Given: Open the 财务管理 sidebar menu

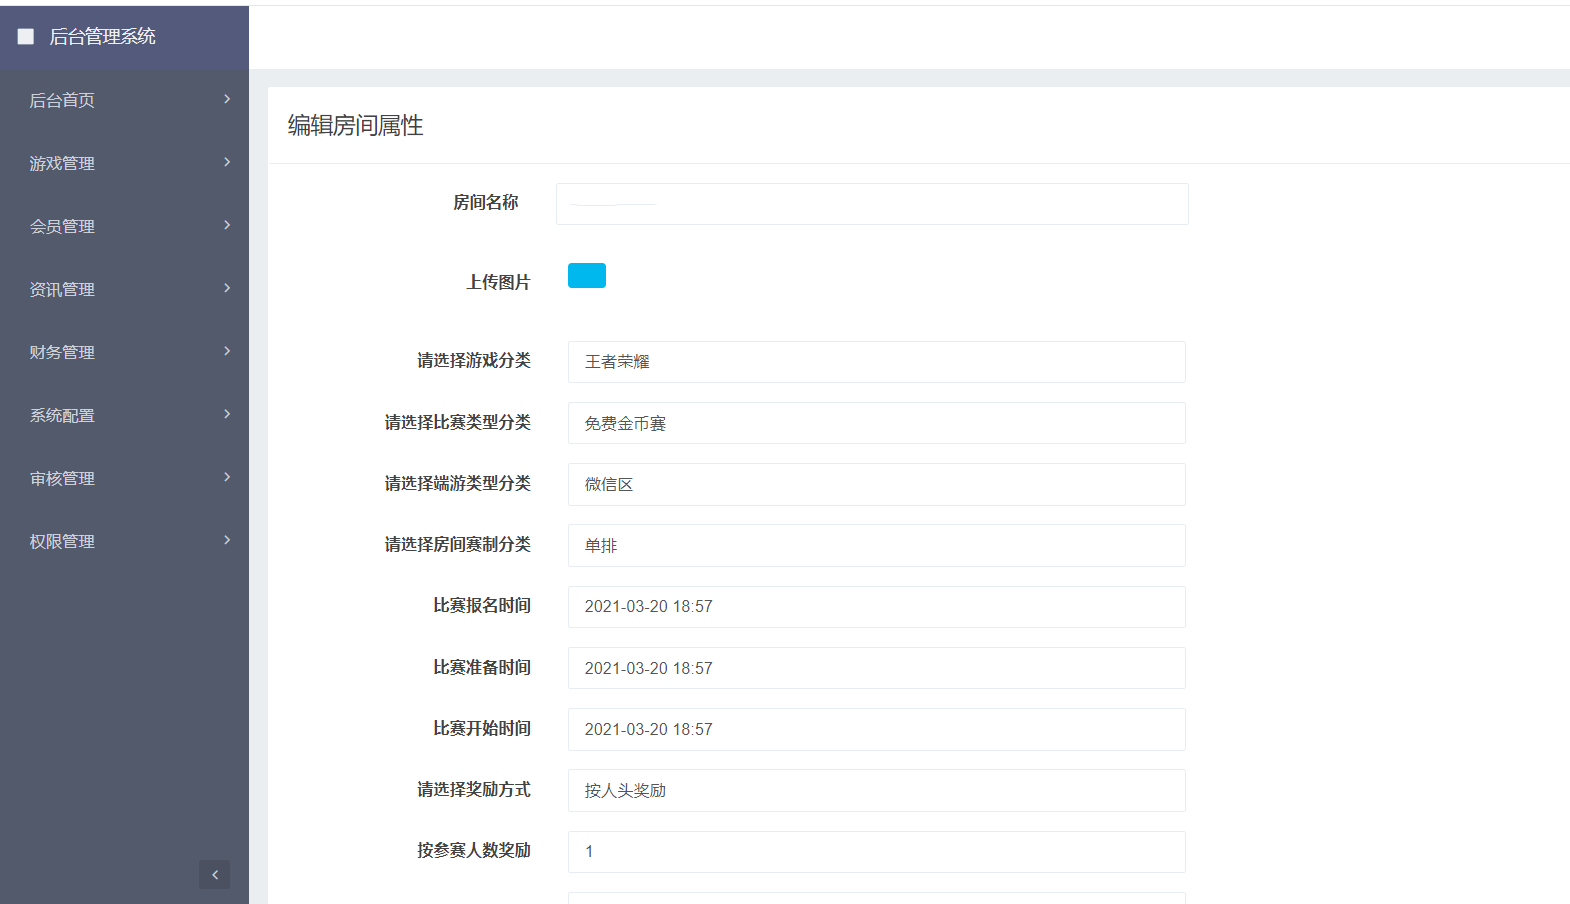Looking at the screenshot, I should coord(62,352).
